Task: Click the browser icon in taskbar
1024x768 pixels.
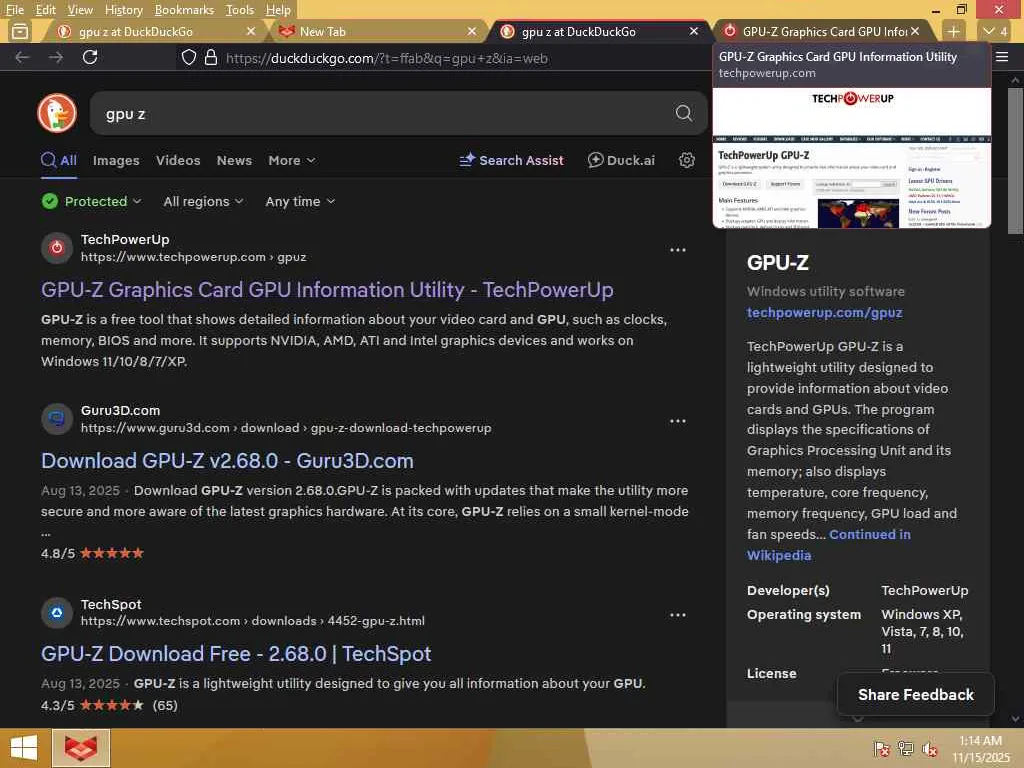Action: [81, 748]
